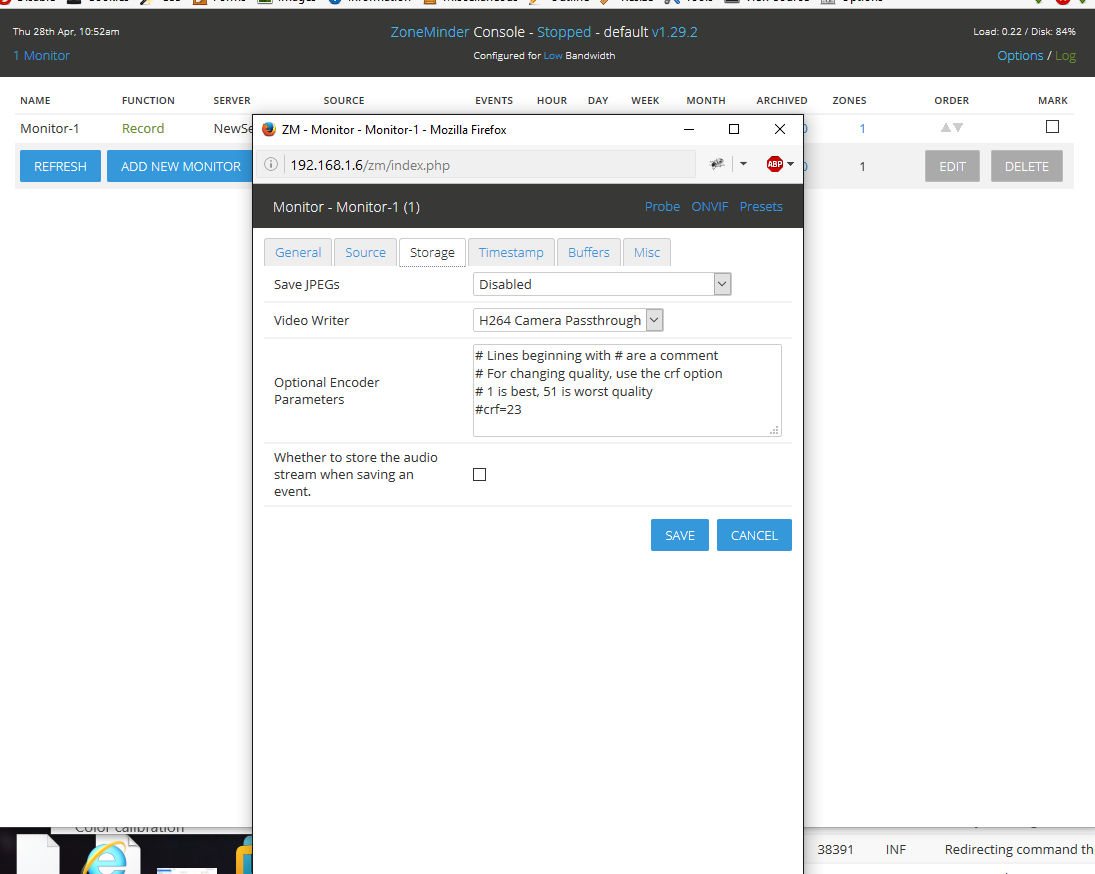This screenshot has width=1095, height=874.
Task: Click the SAVE button
Action: pyautogui.click(x=679, y=535)
